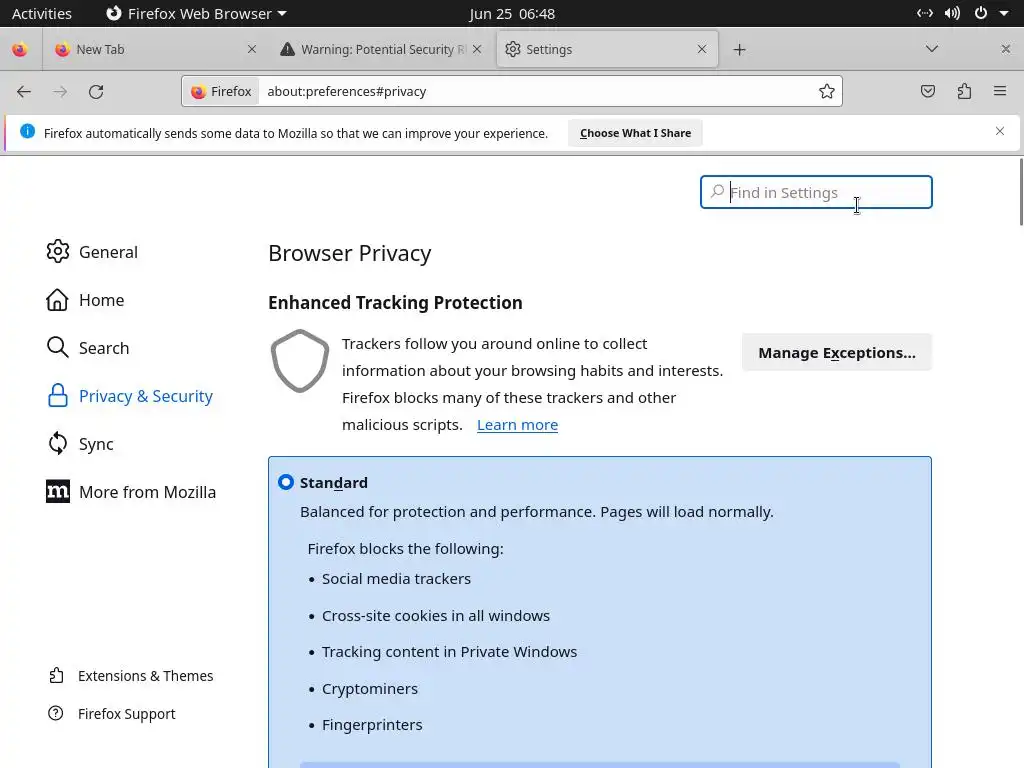Open a new tab with plus button
The image size is (1024, 768).
[740, 49]
